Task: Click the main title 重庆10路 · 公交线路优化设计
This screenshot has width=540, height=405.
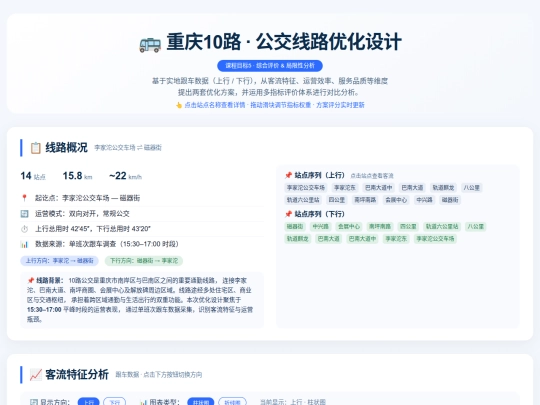Action: tap(284, 42)
